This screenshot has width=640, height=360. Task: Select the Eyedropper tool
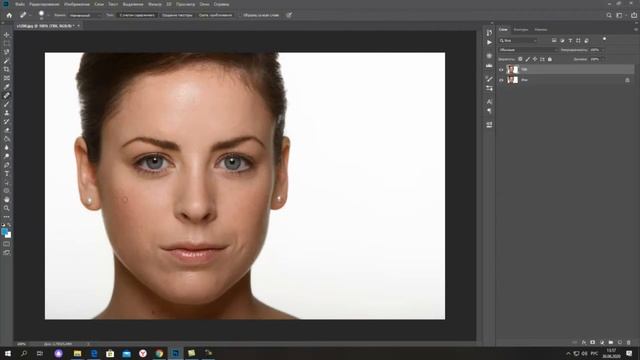point(7,87)
